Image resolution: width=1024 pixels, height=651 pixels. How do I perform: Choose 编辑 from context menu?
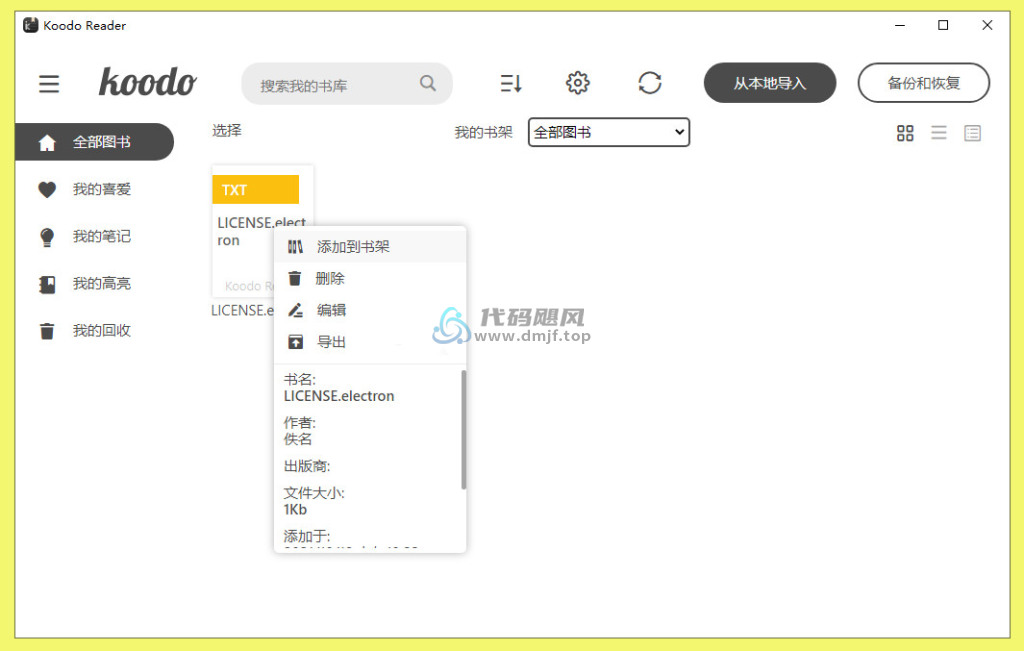pos(370,310)
